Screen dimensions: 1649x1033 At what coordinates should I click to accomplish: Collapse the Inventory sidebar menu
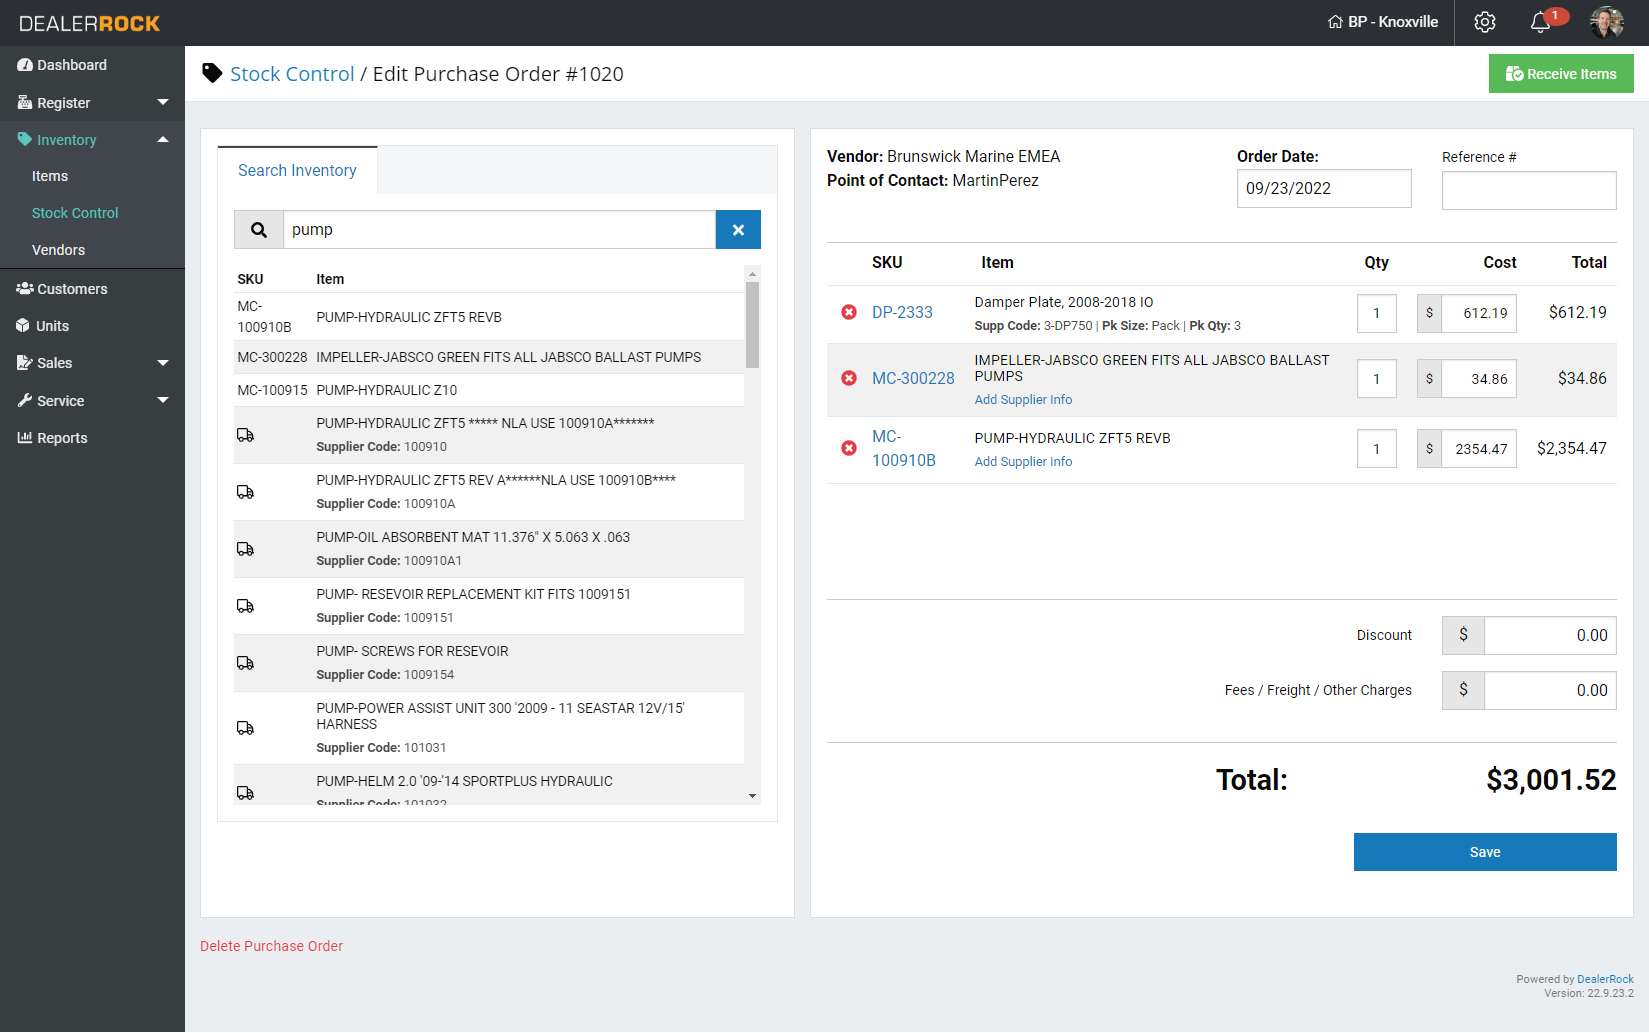[92, 140]
